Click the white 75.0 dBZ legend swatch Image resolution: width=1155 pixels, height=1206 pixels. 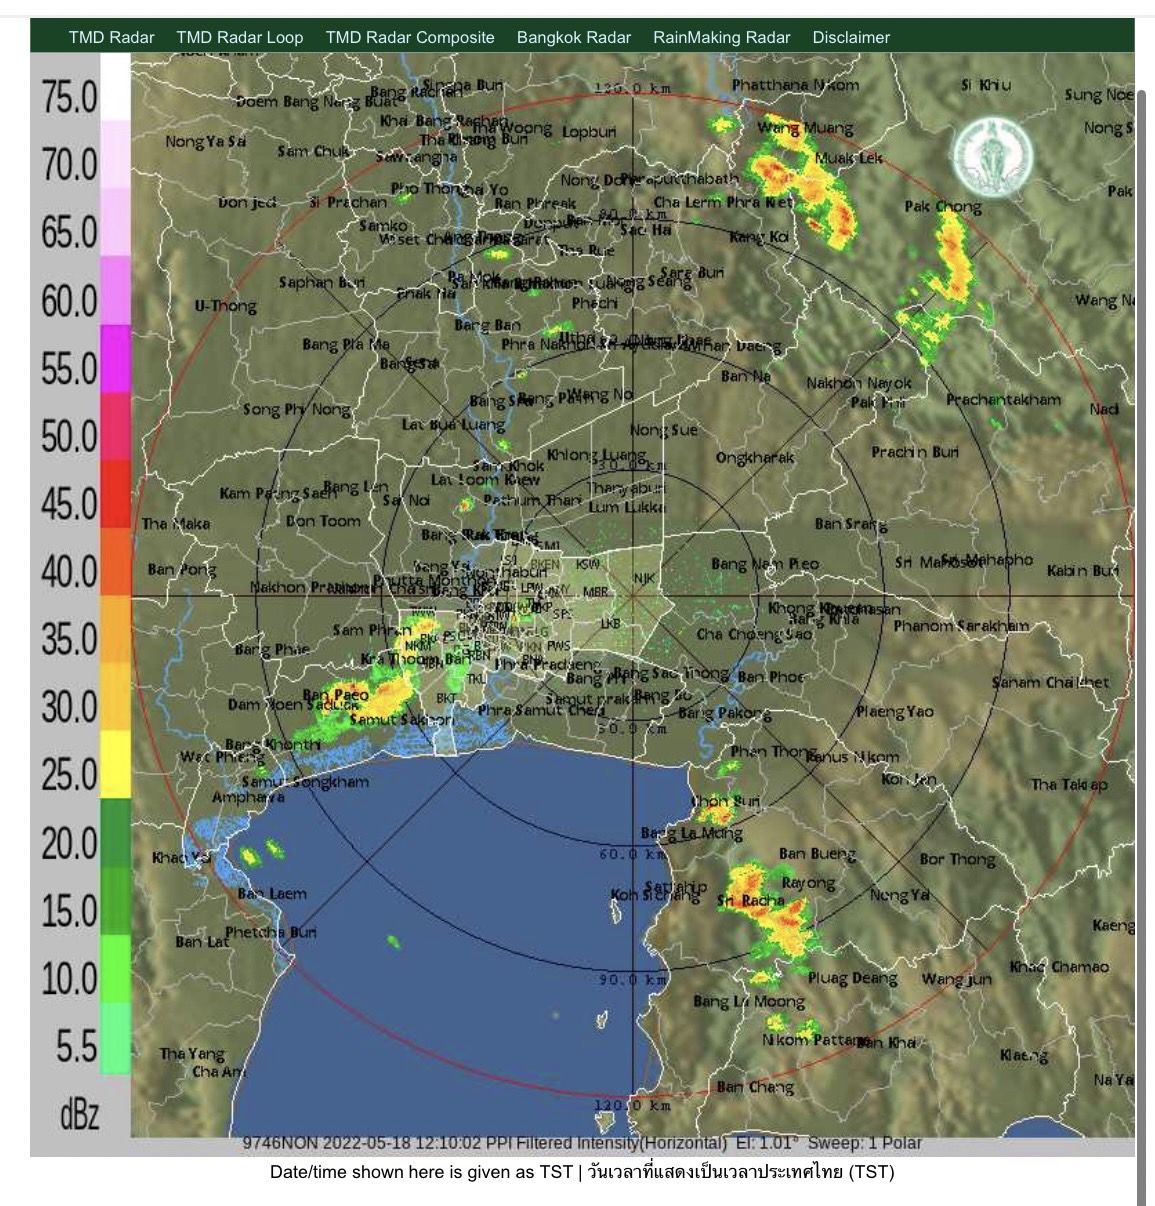click(115, 88)
